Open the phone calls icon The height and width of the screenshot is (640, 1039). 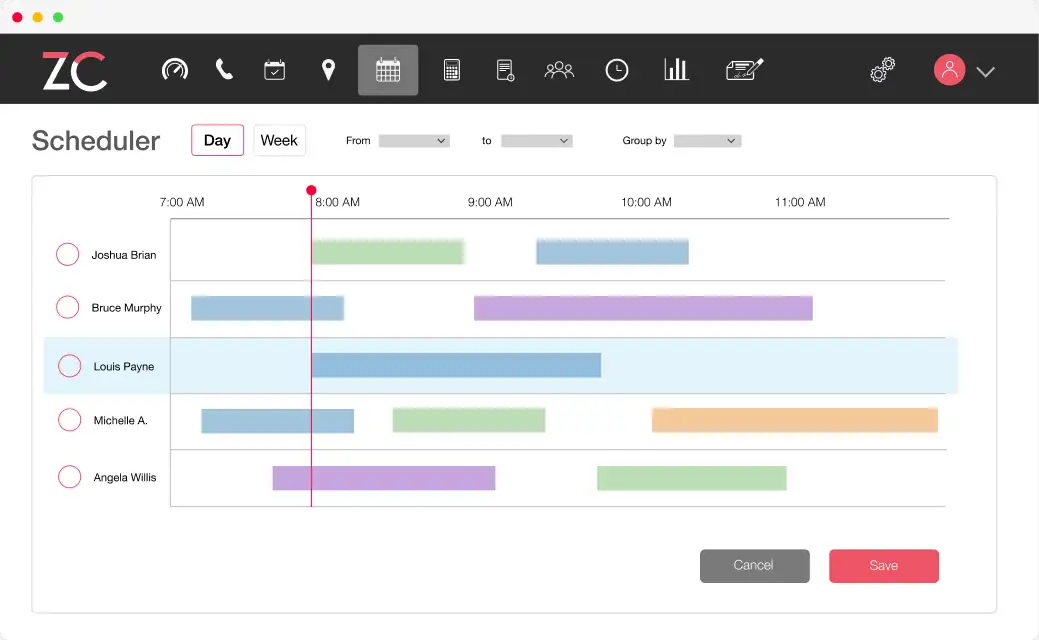click(x=224, y=70)
